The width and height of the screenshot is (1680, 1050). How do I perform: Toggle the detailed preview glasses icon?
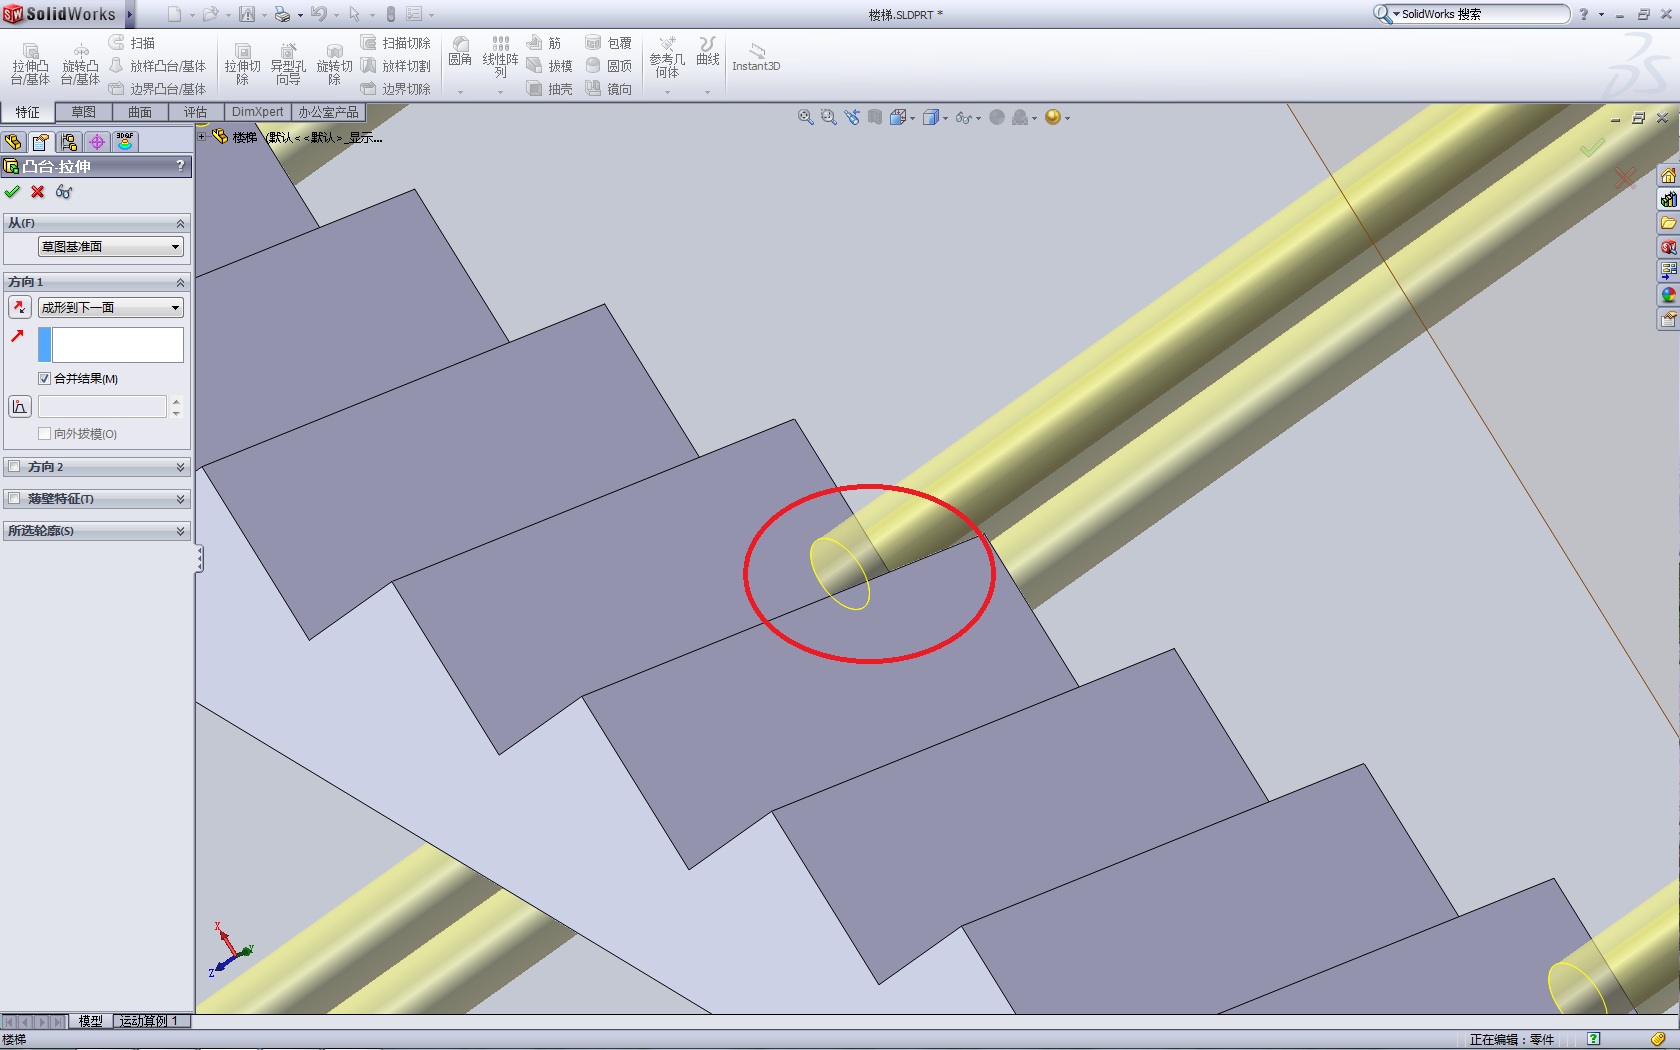click(64, 191)
